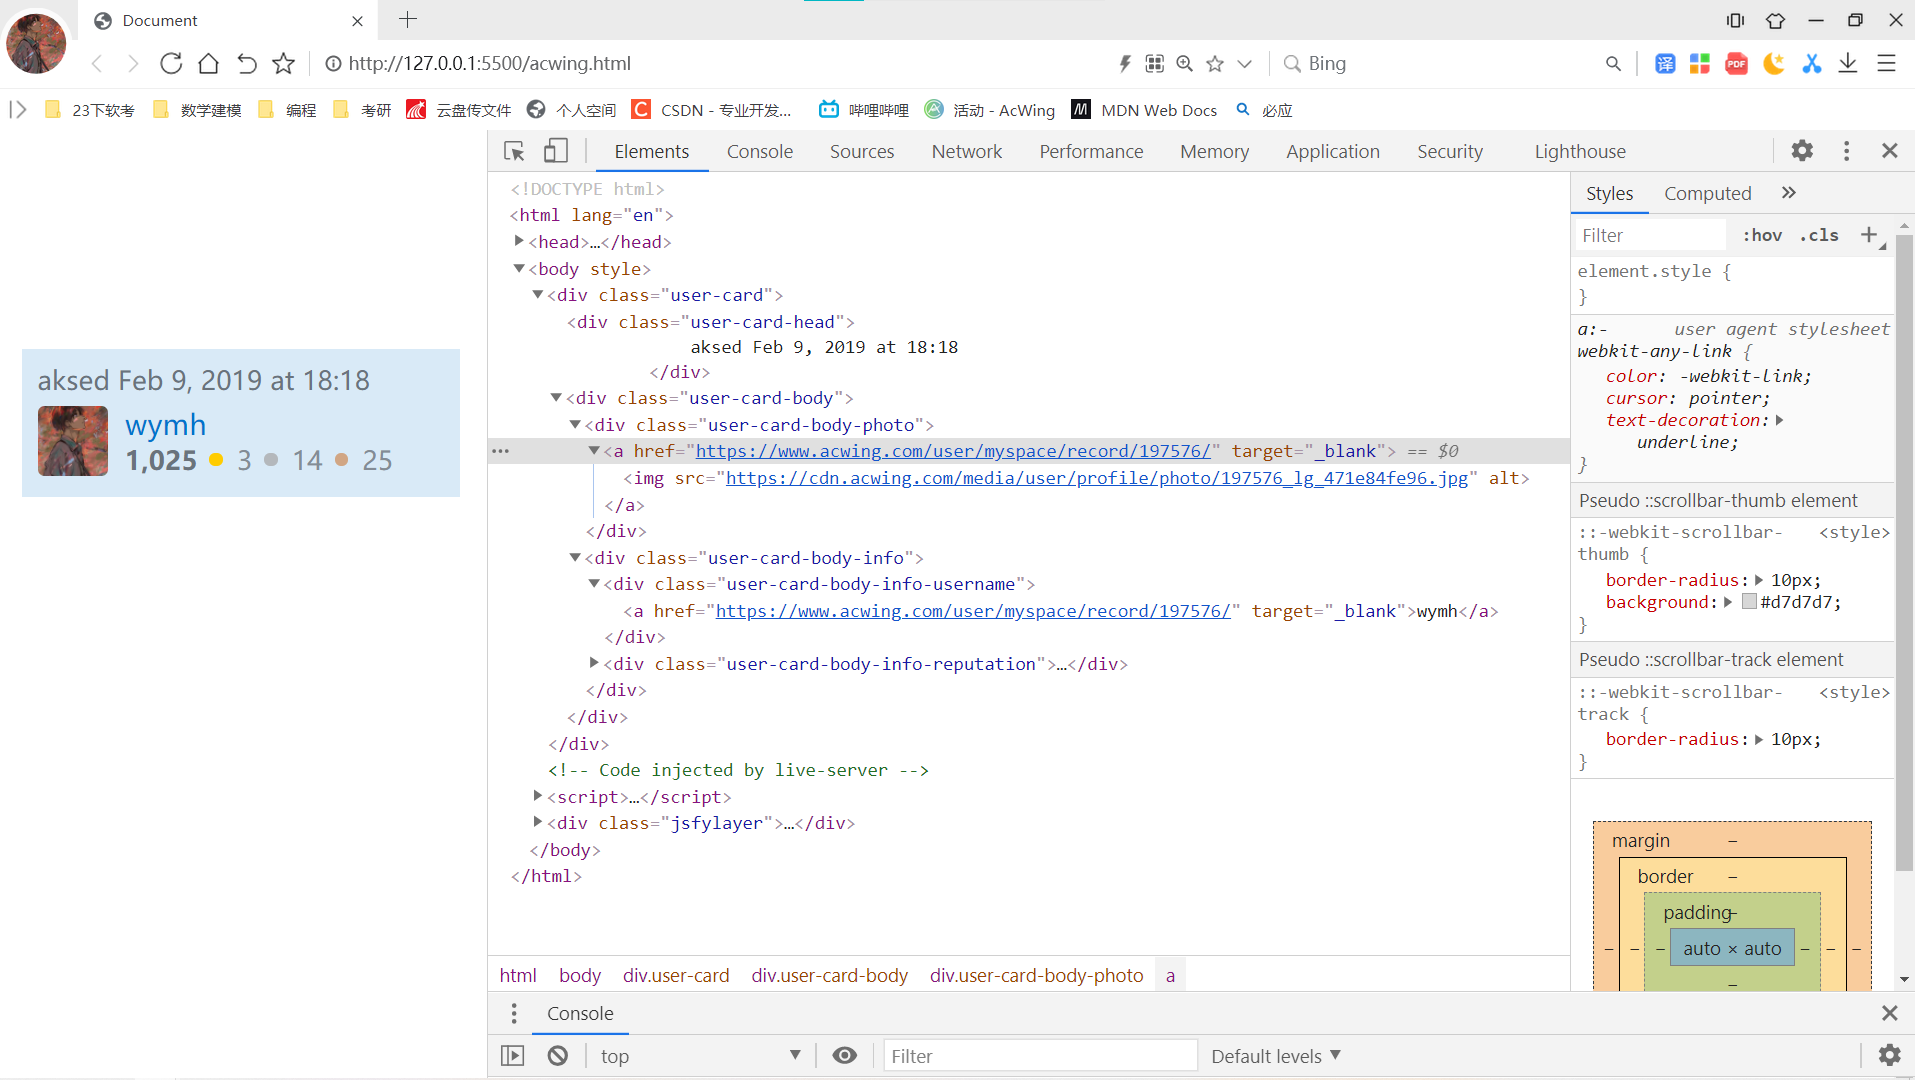Toggle night mode moon icon

tap(1774, 64)
